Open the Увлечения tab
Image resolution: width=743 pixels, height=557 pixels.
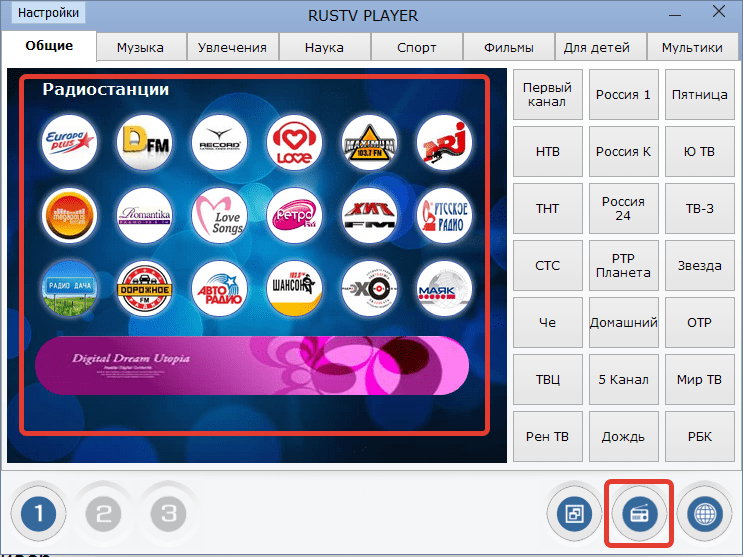click(x=232, y=47)
